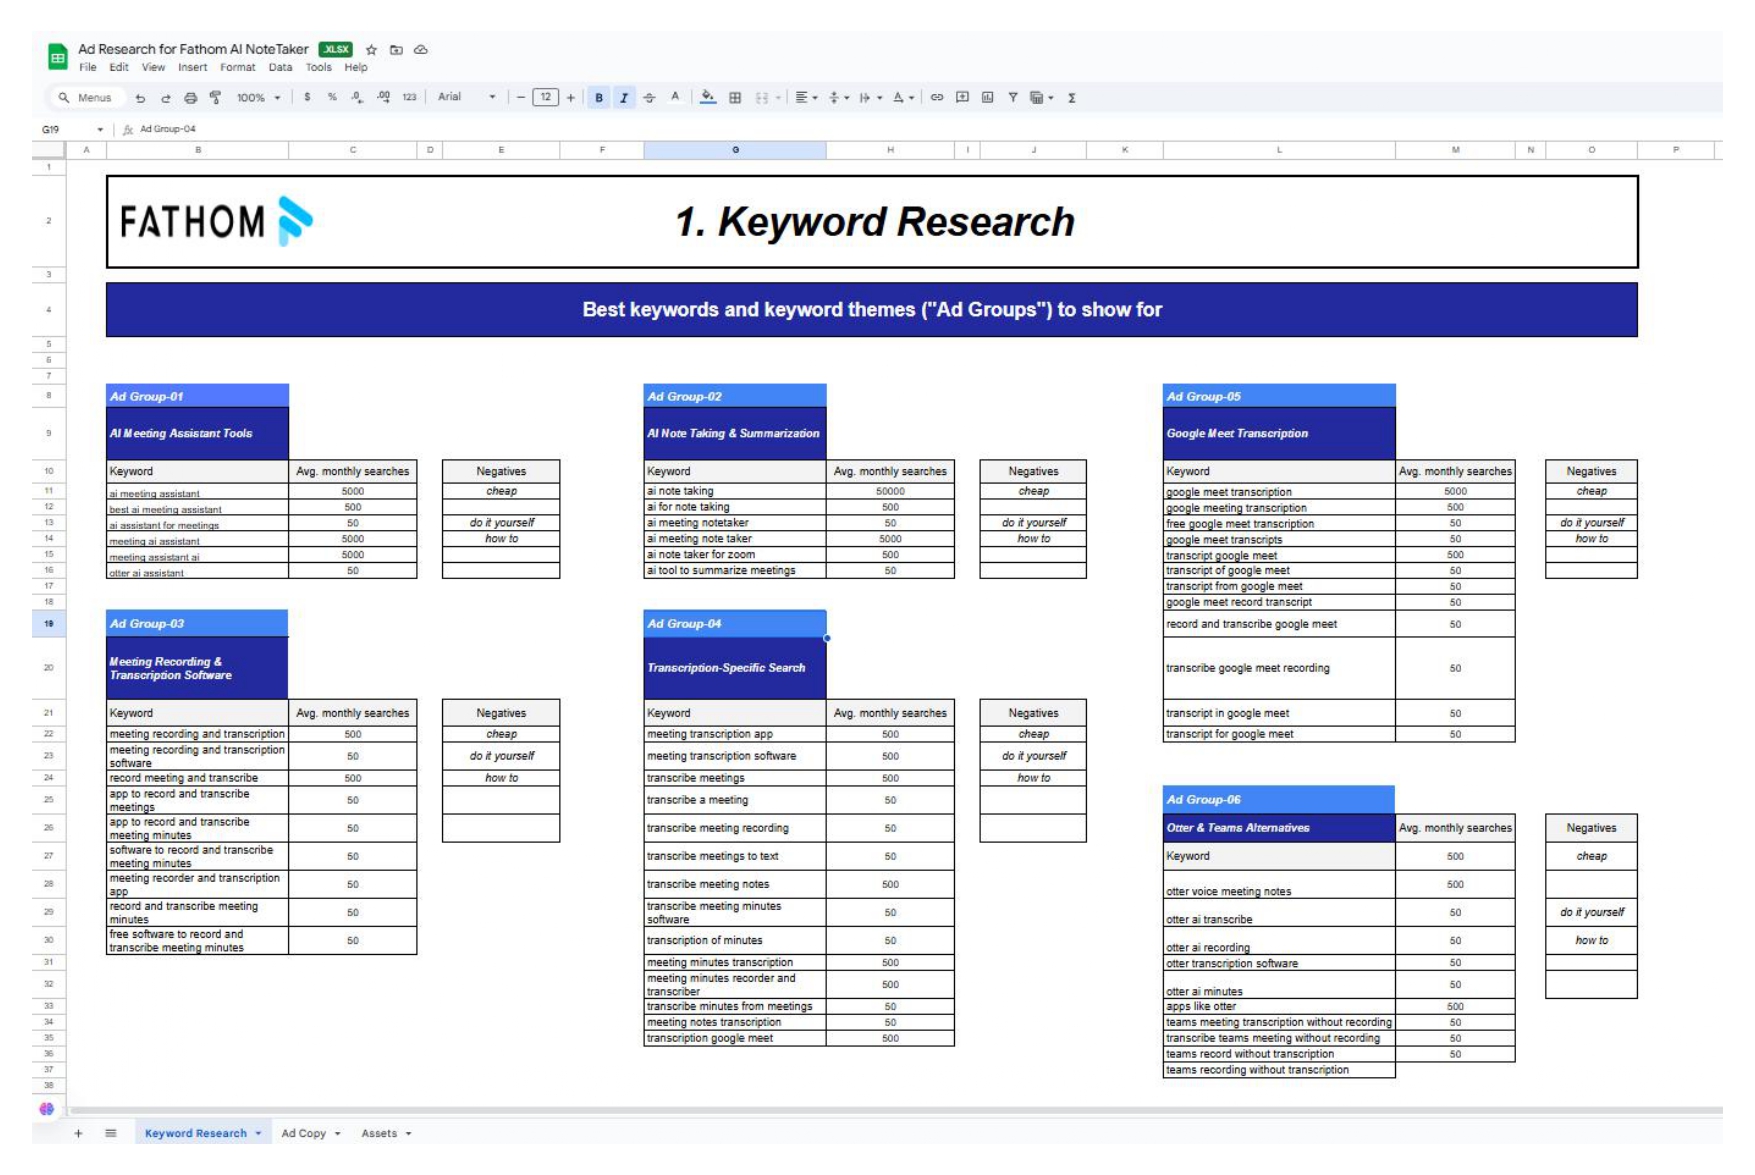Increase decimal places
The width and height of the screenshot is (1755, 1175).
pos(383,98)
